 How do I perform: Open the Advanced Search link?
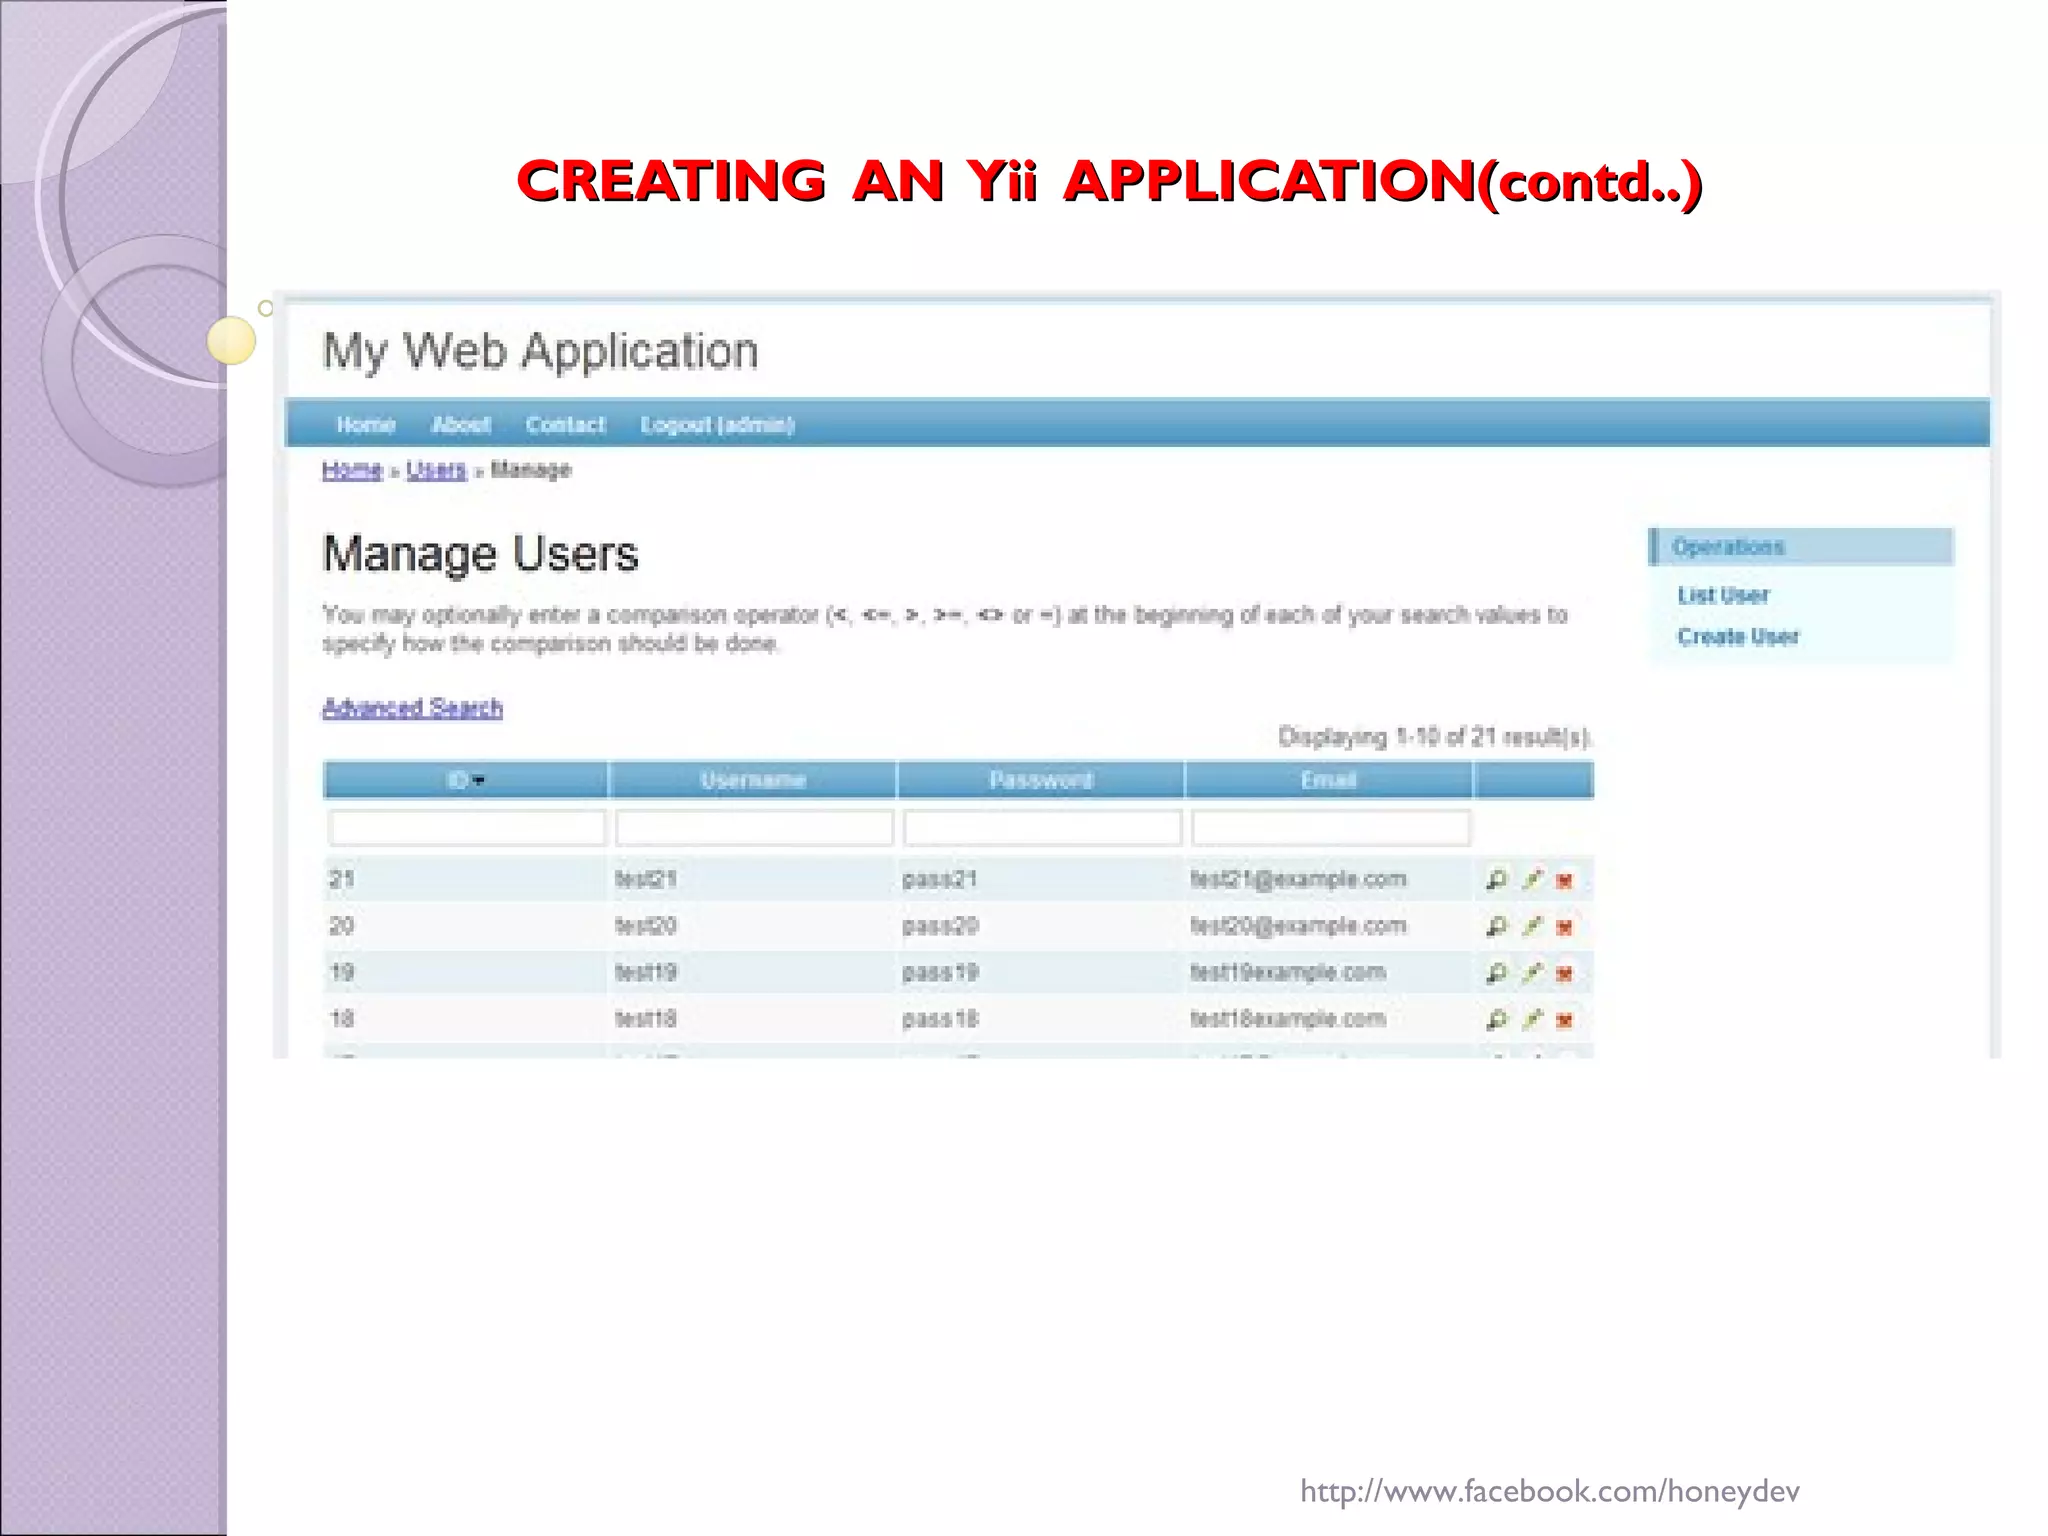coord(412,708)
